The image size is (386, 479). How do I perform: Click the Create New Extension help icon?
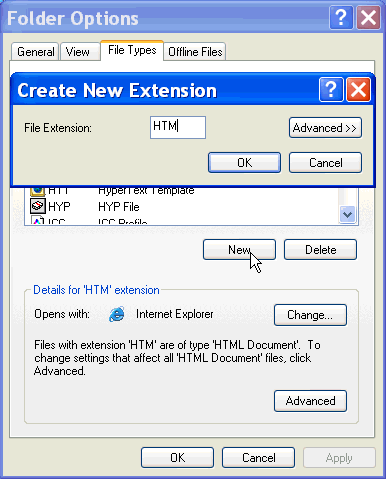tap(331, 89)
